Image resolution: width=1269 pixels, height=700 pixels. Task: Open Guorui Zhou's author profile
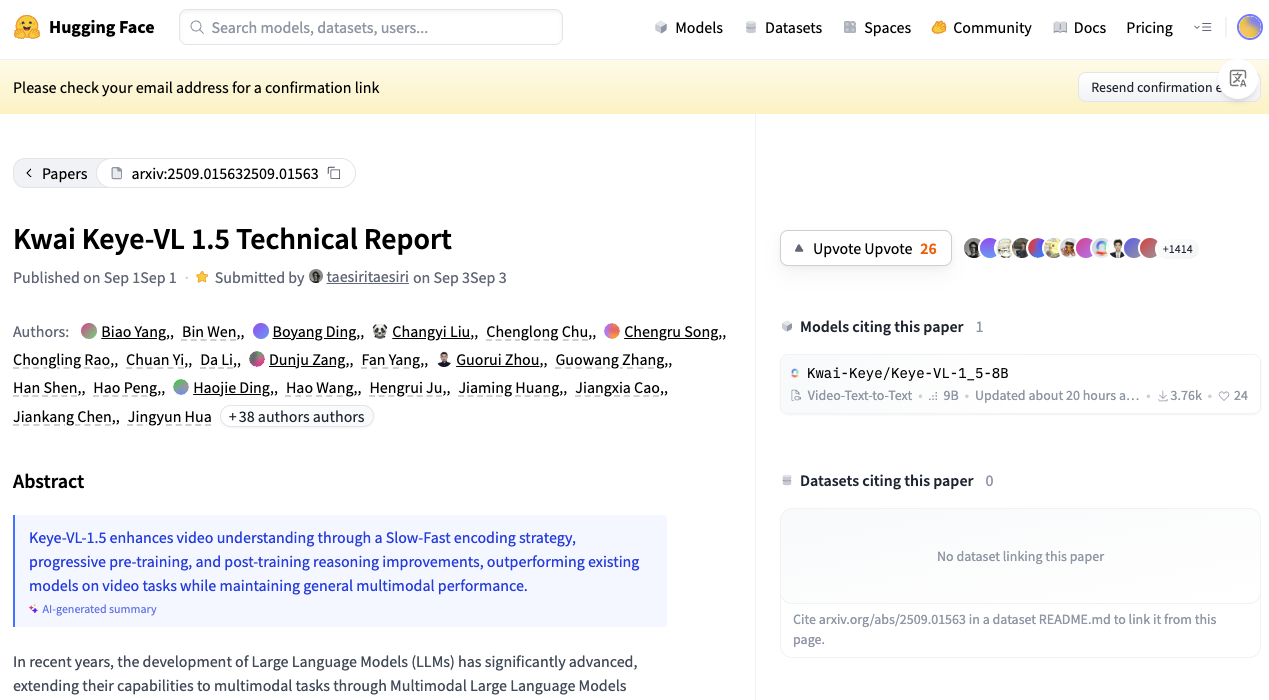pyautogui.click(x=499, y=359)
